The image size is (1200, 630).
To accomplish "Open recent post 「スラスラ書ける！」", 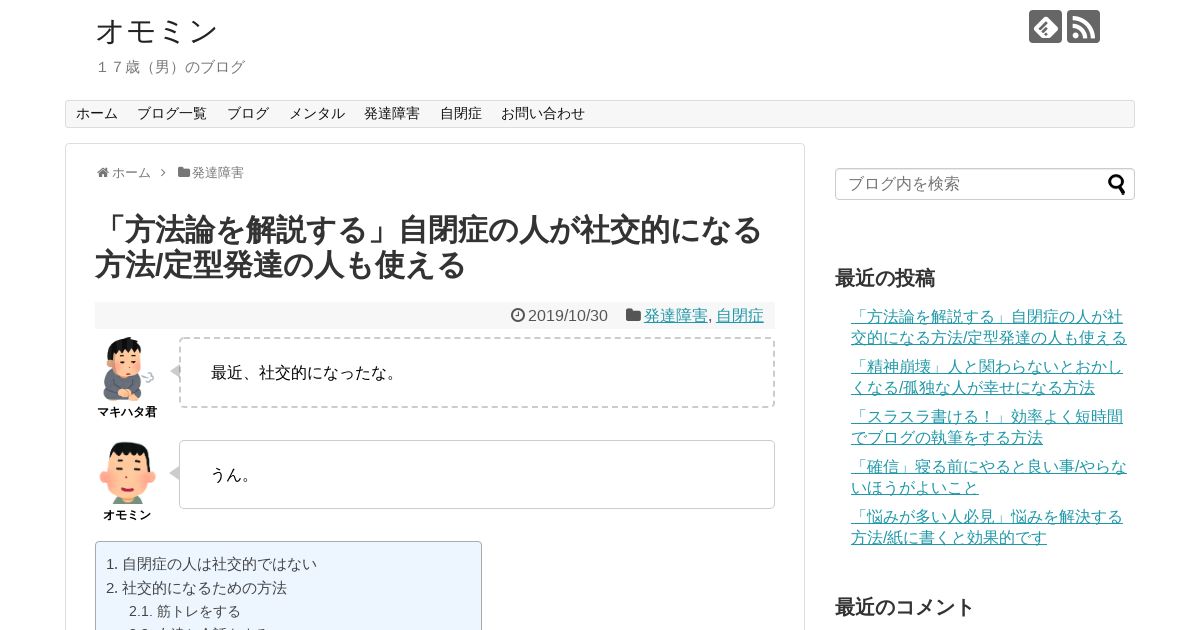I will tap(987, 427).
